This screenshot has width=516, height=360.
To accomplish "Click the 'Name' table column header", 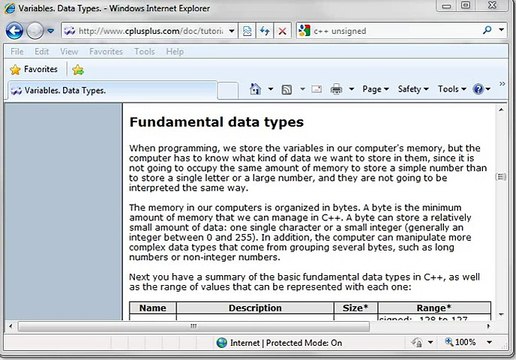I will click(x=153, y=308).
